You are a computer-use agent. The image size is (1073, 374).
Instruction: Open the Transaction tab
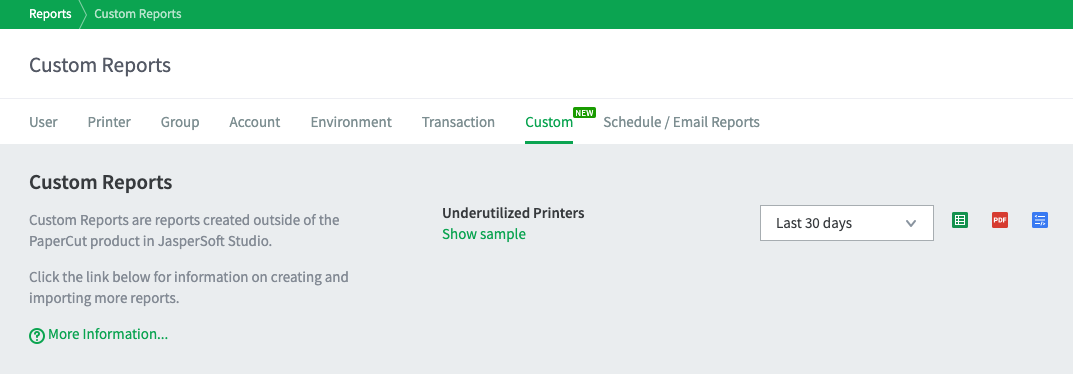458,122
